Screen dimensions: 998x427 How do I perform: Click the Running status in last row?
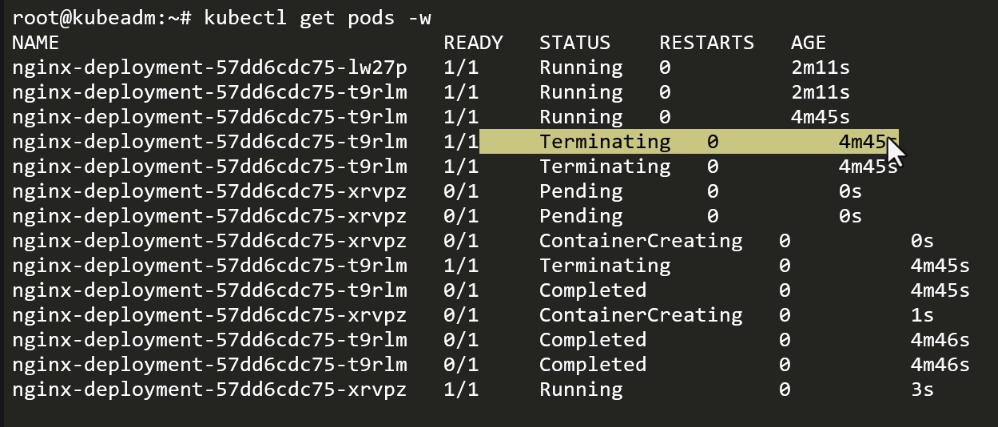point(580,389)
